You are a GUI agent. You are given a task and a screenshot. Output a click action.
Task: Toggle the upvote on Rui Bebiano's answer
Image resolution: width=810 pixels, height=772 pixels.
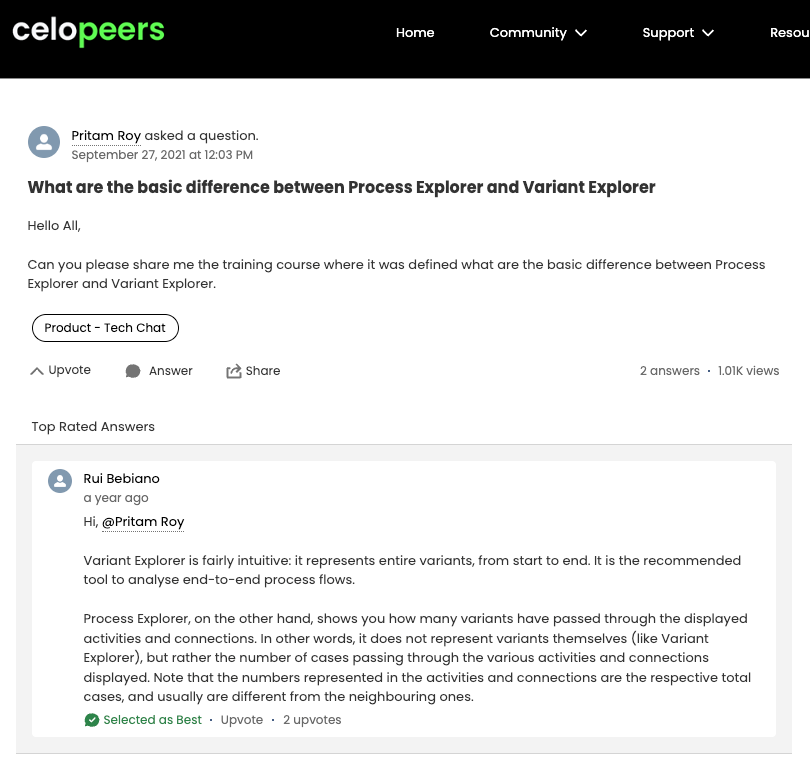pyautogui.click(x=241, y=719)
